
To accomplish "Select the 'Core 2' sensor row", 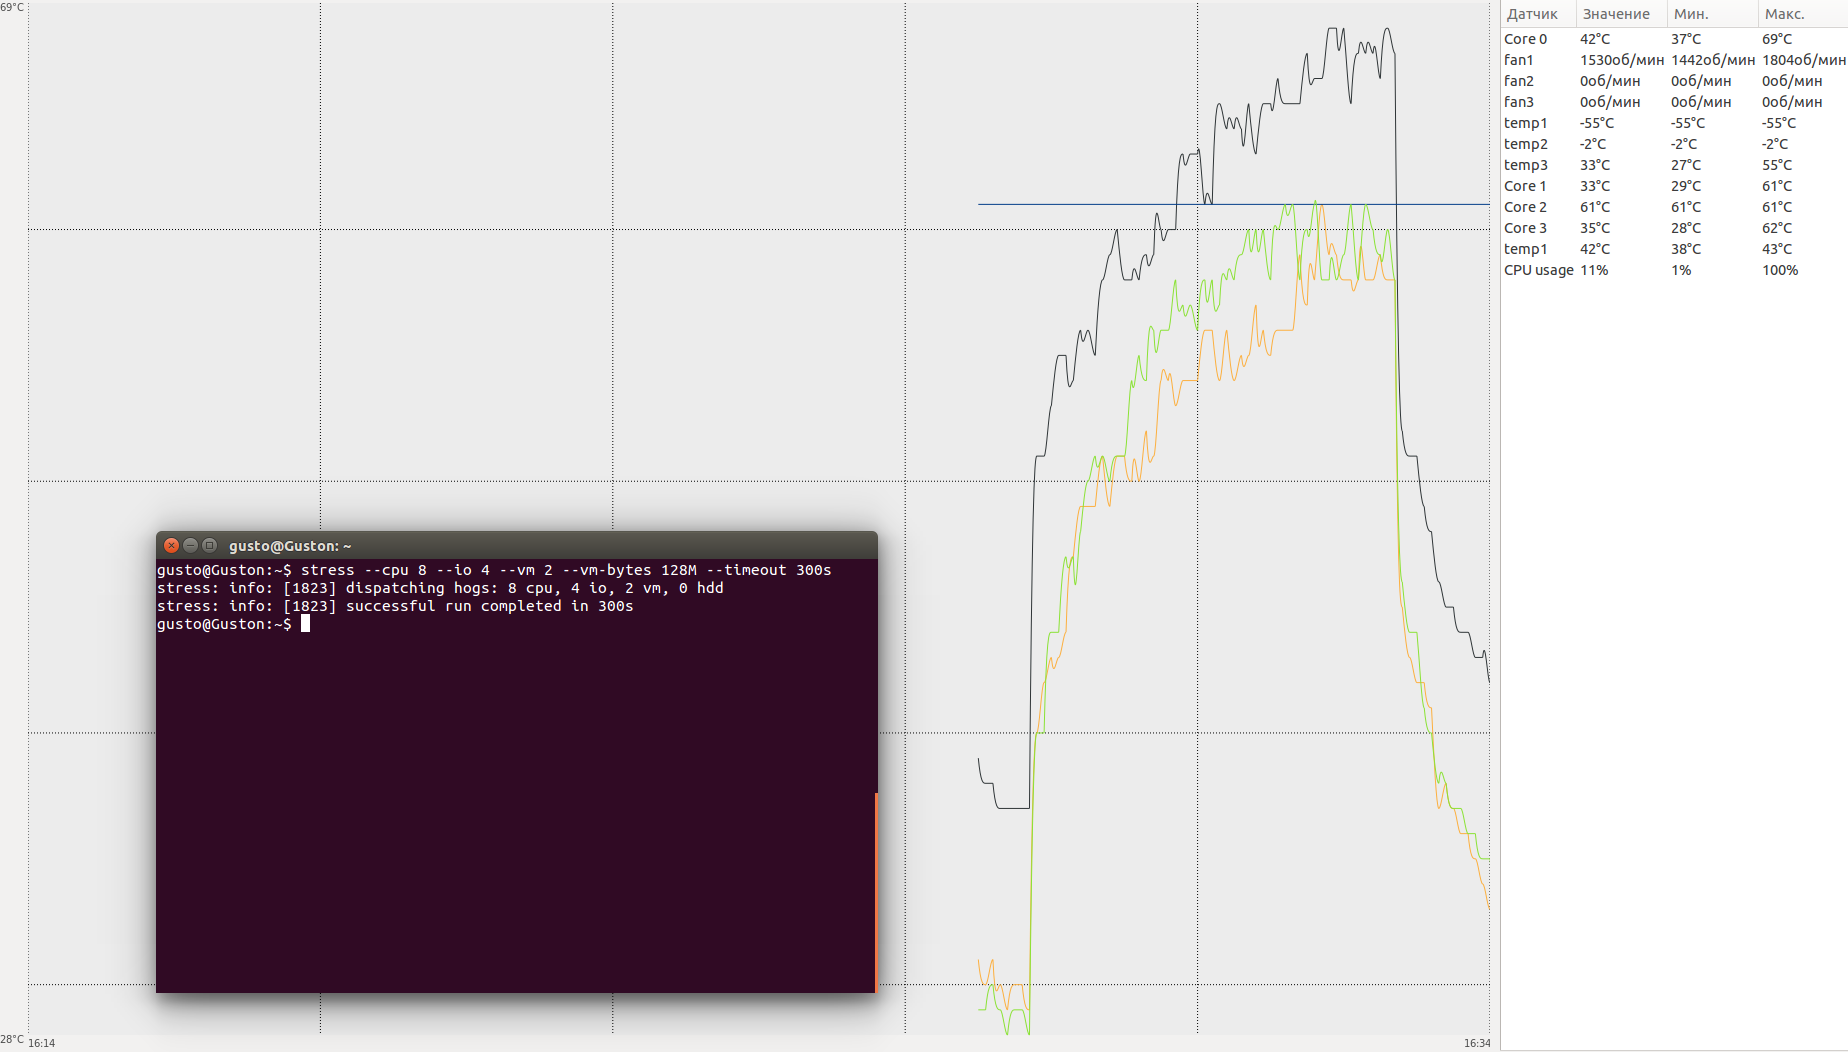I will pyautogui.click(x=1674, y=207).
